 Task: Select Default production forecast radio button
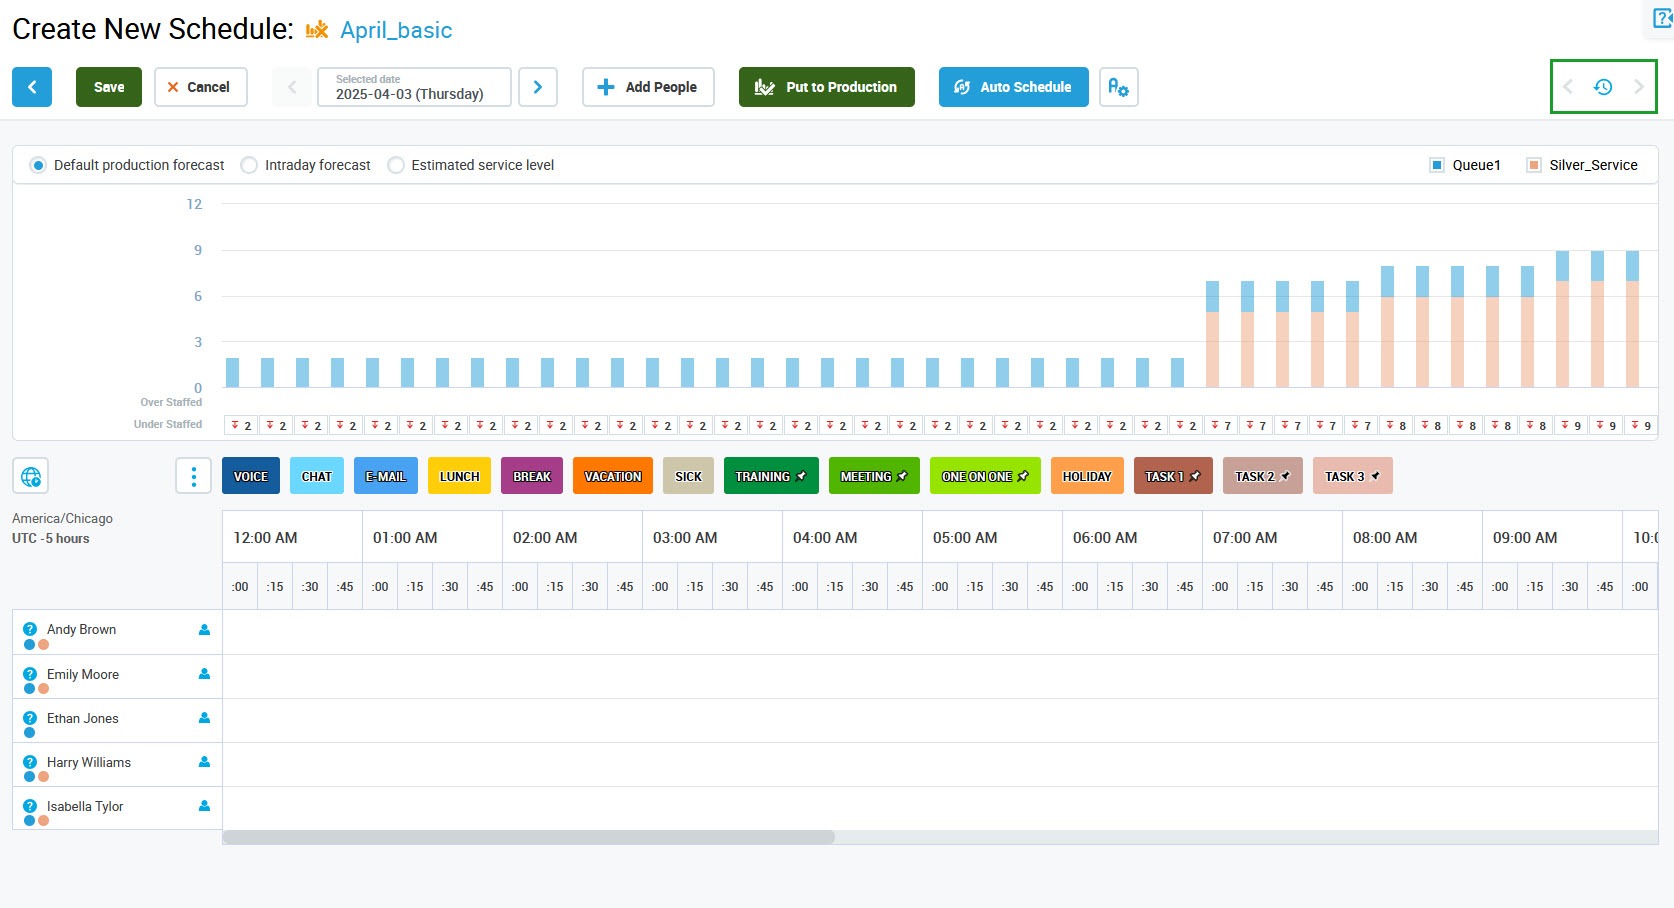click(x=38, y=165)
